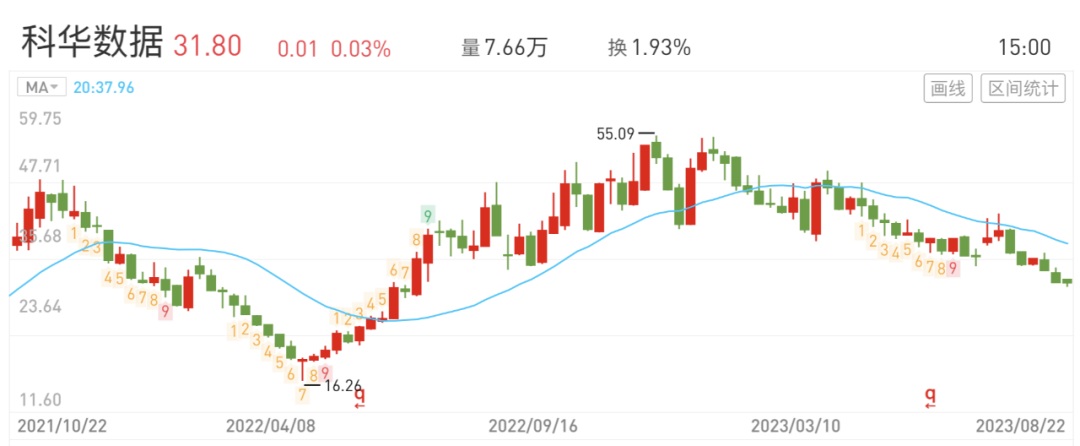Image resolution: width=1080 pixels, height=446 pixels.
Task: Click the current price 31.80
Action: click(x=207, y=47)
